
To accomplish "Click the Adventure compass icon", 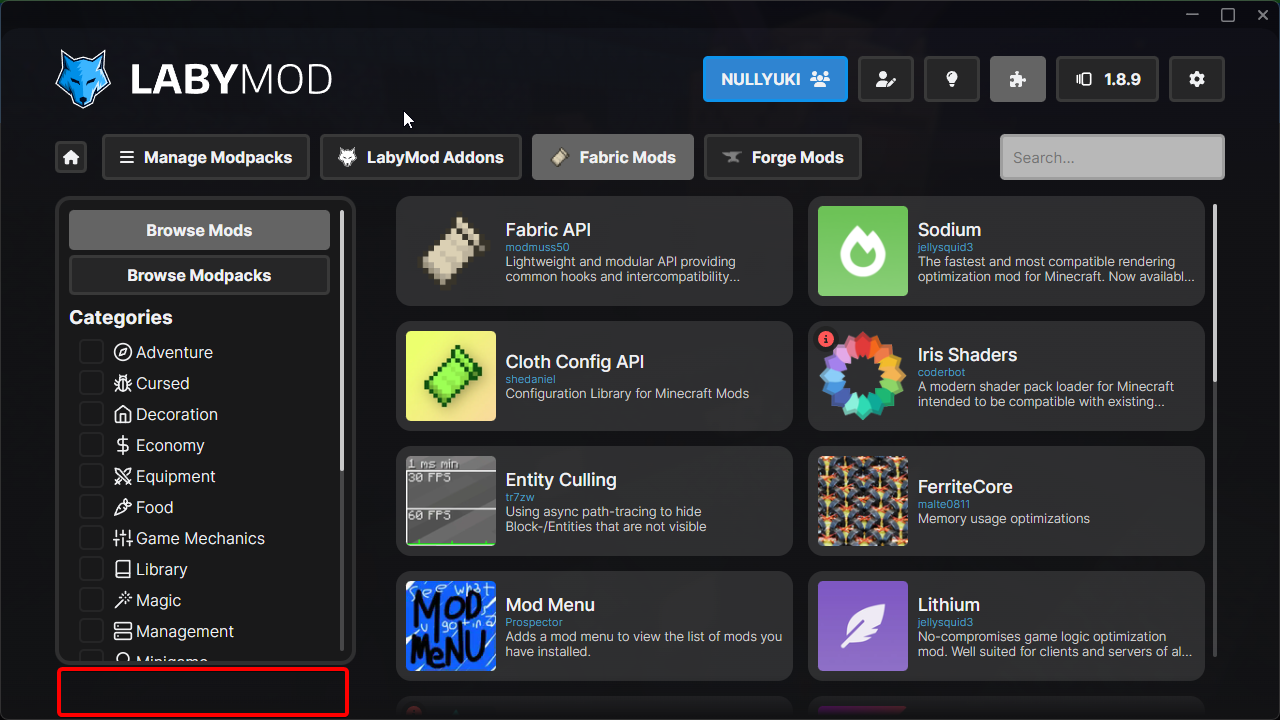I will [x=123, y=352].
